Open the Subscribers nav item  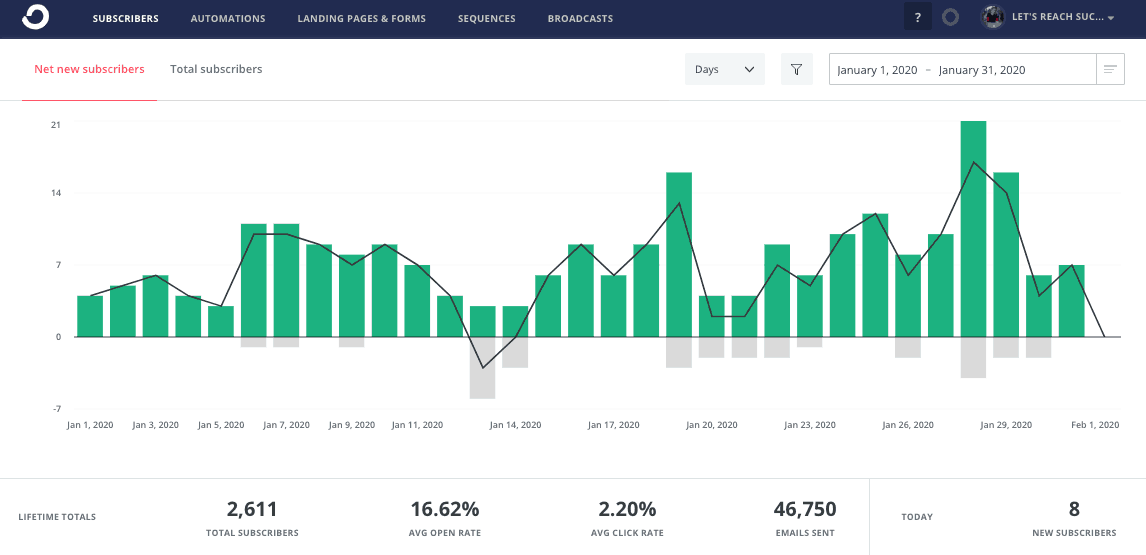pyautogui.click(x=125, y=18)
